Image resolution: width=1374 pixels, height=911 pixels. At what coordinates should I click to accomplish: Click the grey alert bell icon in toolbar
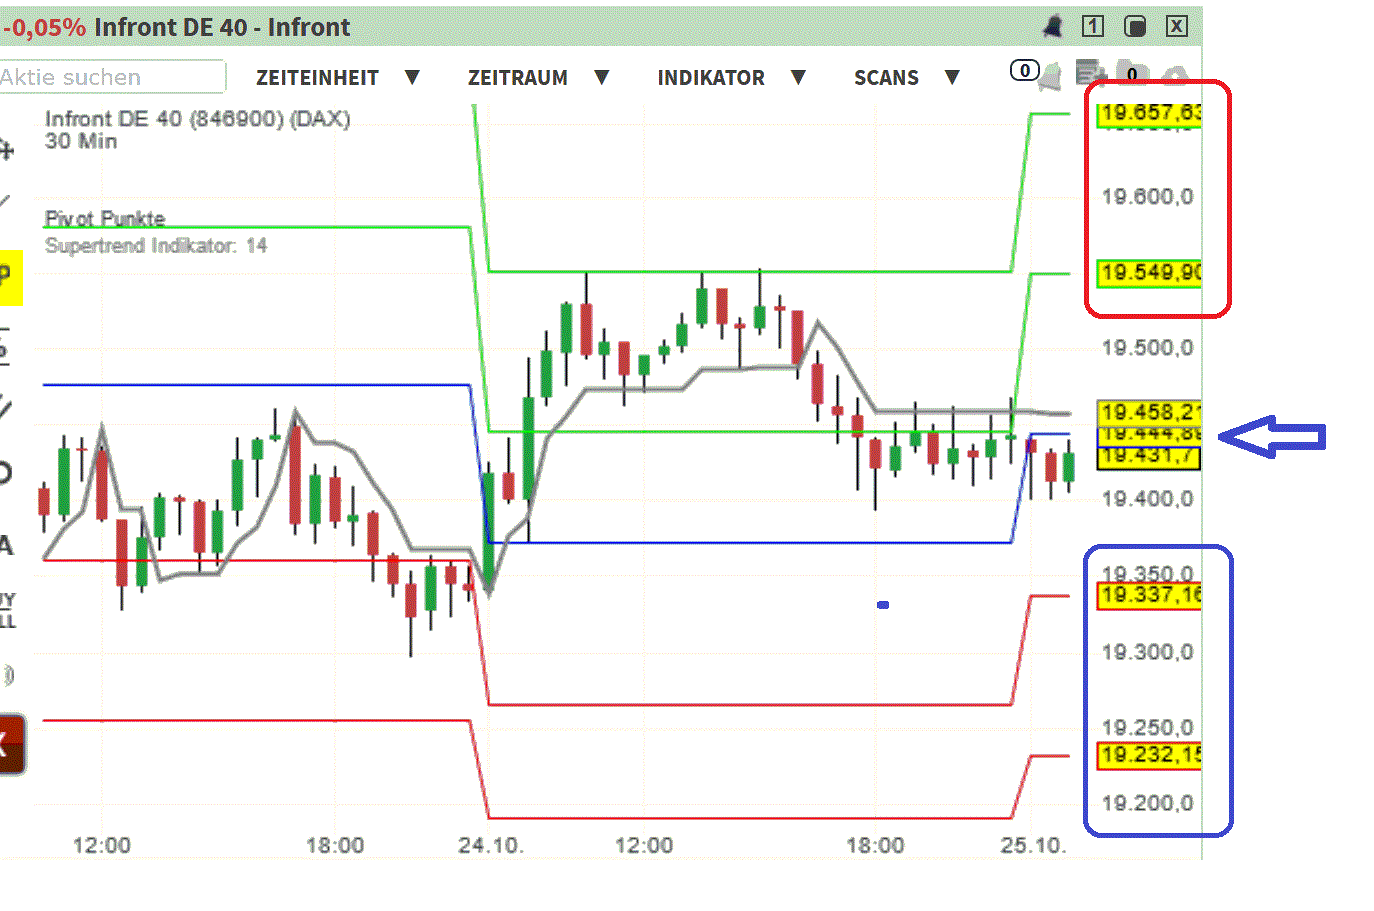[x=1050, y=76]
